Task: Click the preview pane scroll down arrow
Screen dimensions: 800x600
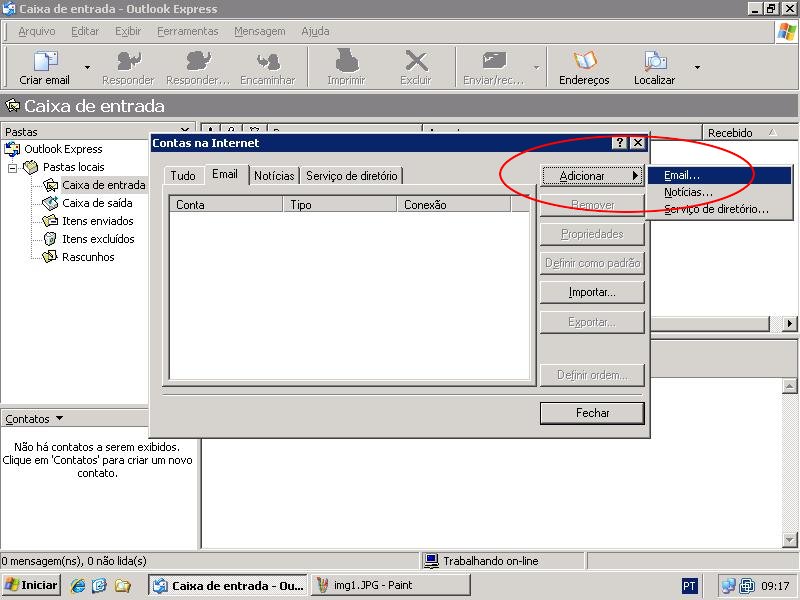Action: 789,540
